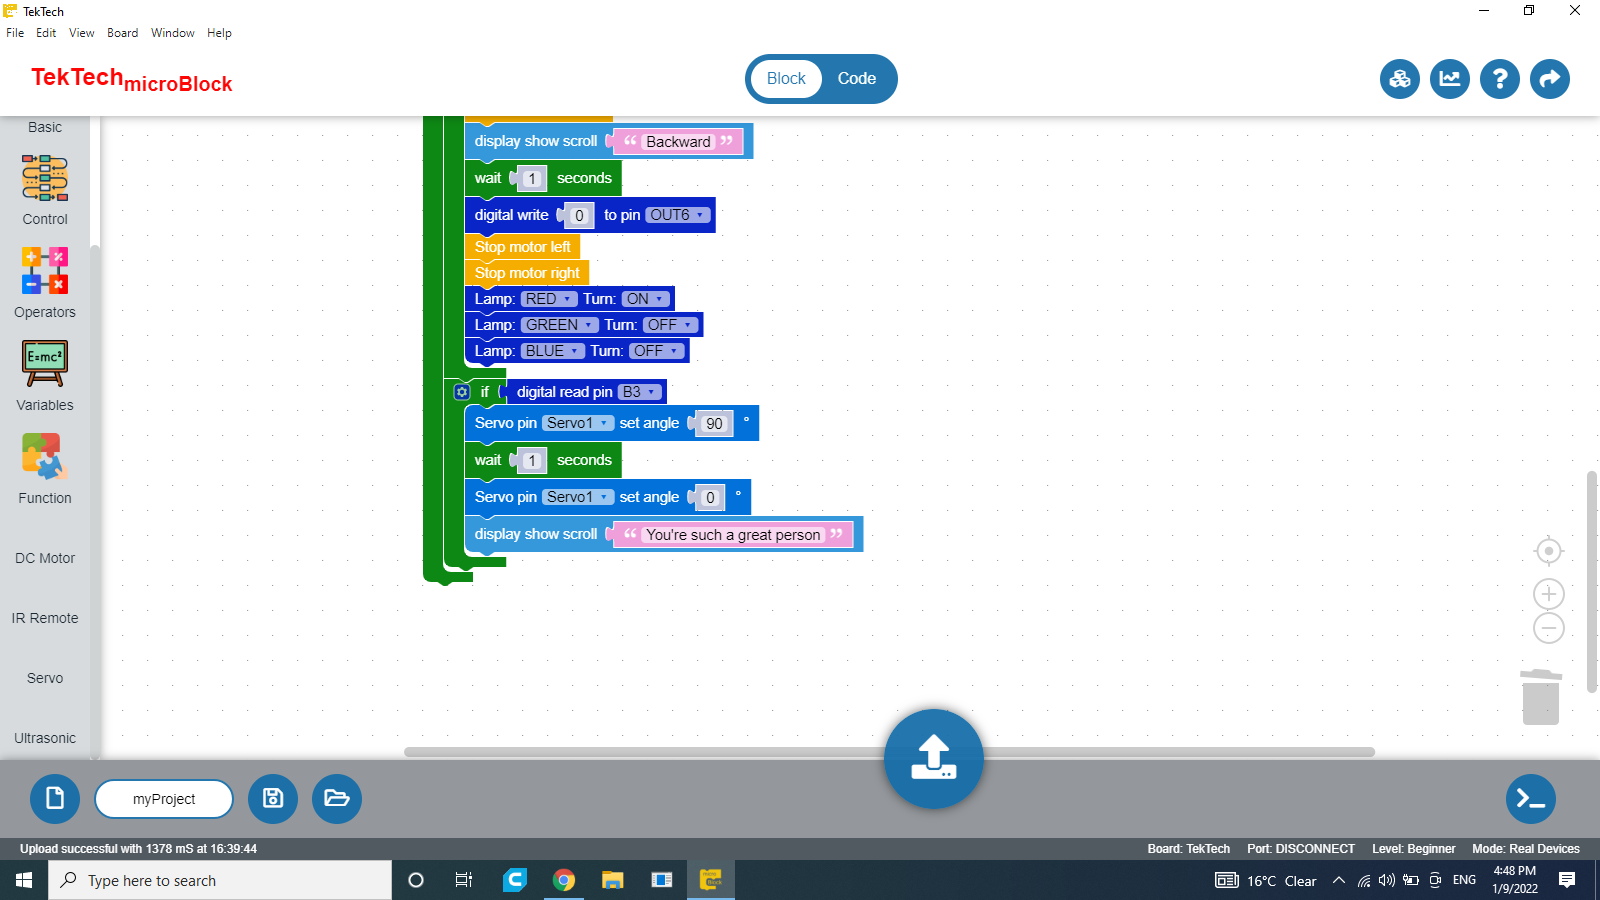Open the Windows Start menu

click(24, 880)
